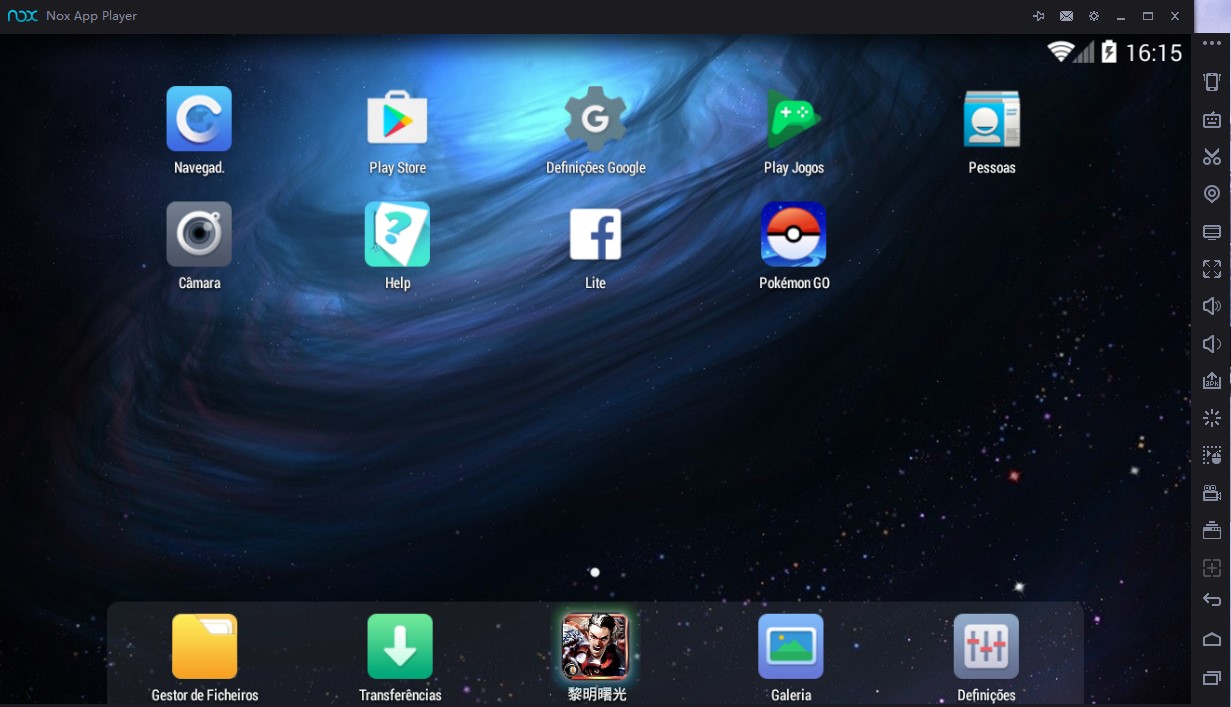Start video recorder from sidebar
This screenshot has height=707, width=1231.
(1212, 493)
